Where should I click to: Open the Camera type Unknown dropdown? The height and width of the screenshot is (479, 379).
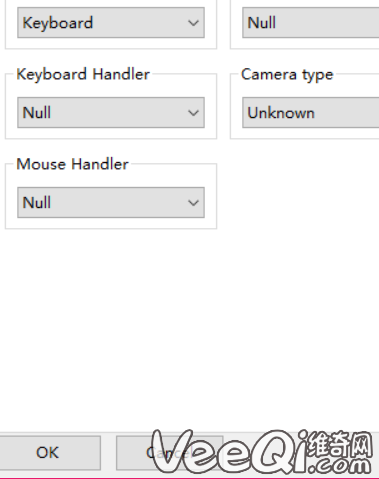310,113
